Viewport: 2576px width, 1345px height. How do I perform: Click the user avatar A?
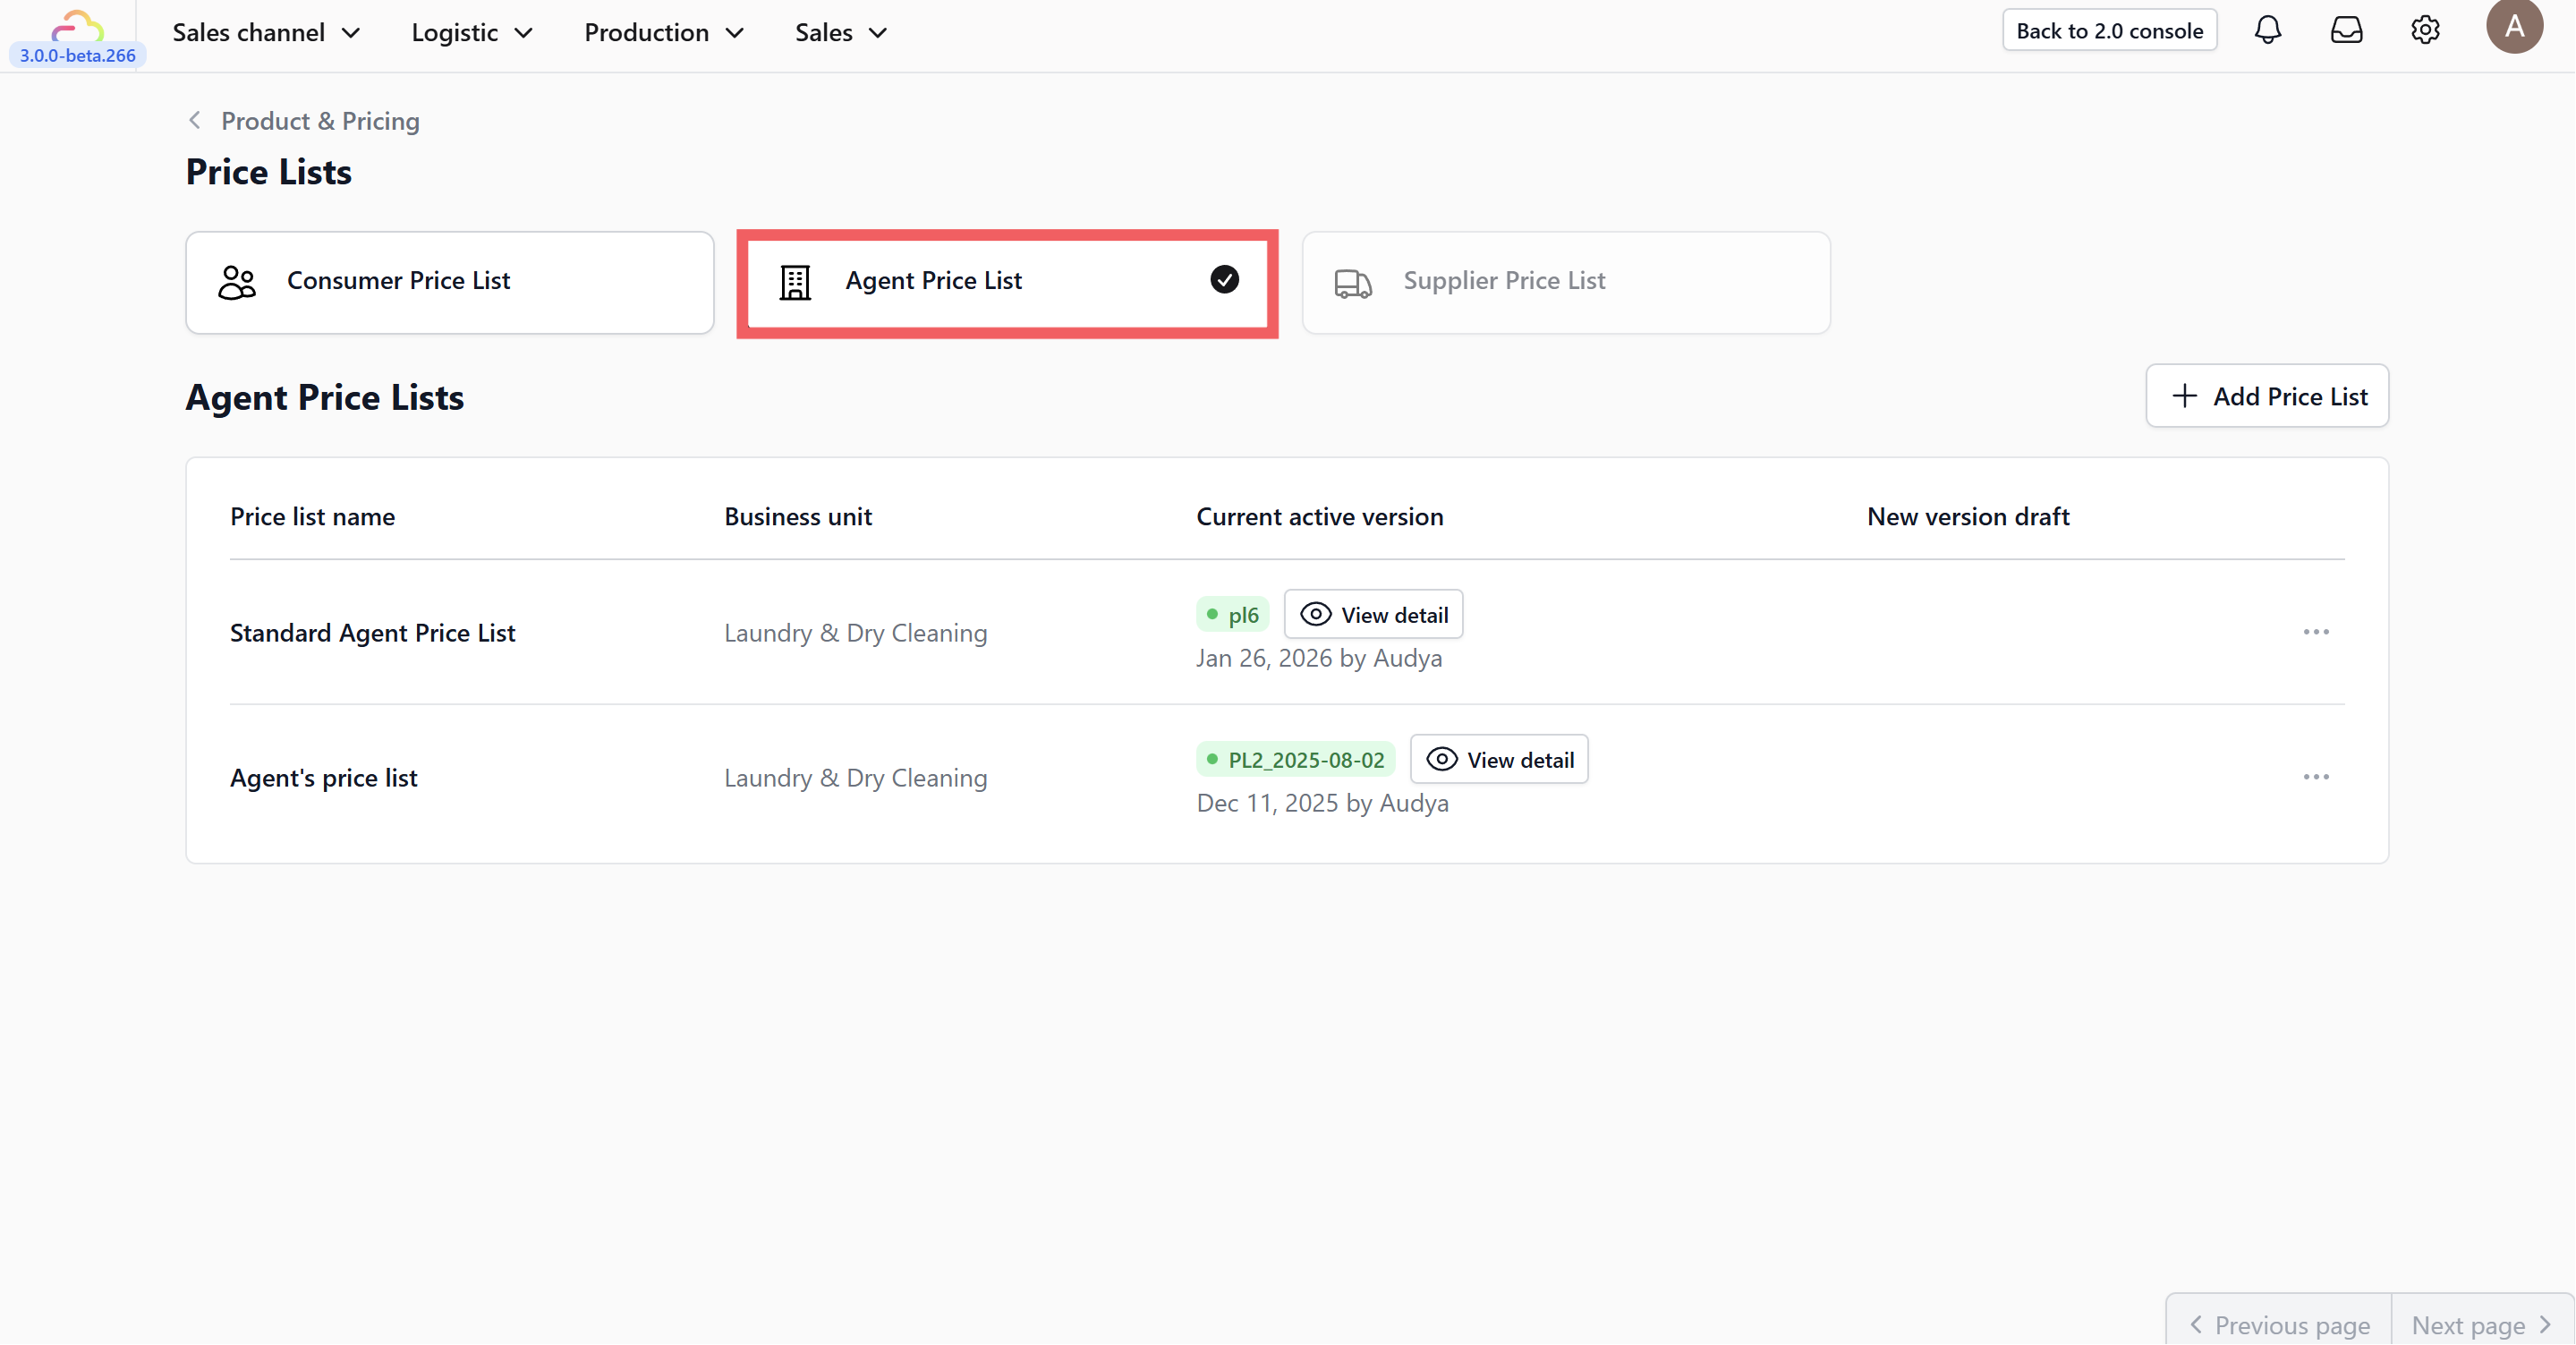pyautogui.click(x=2514, y=27)
